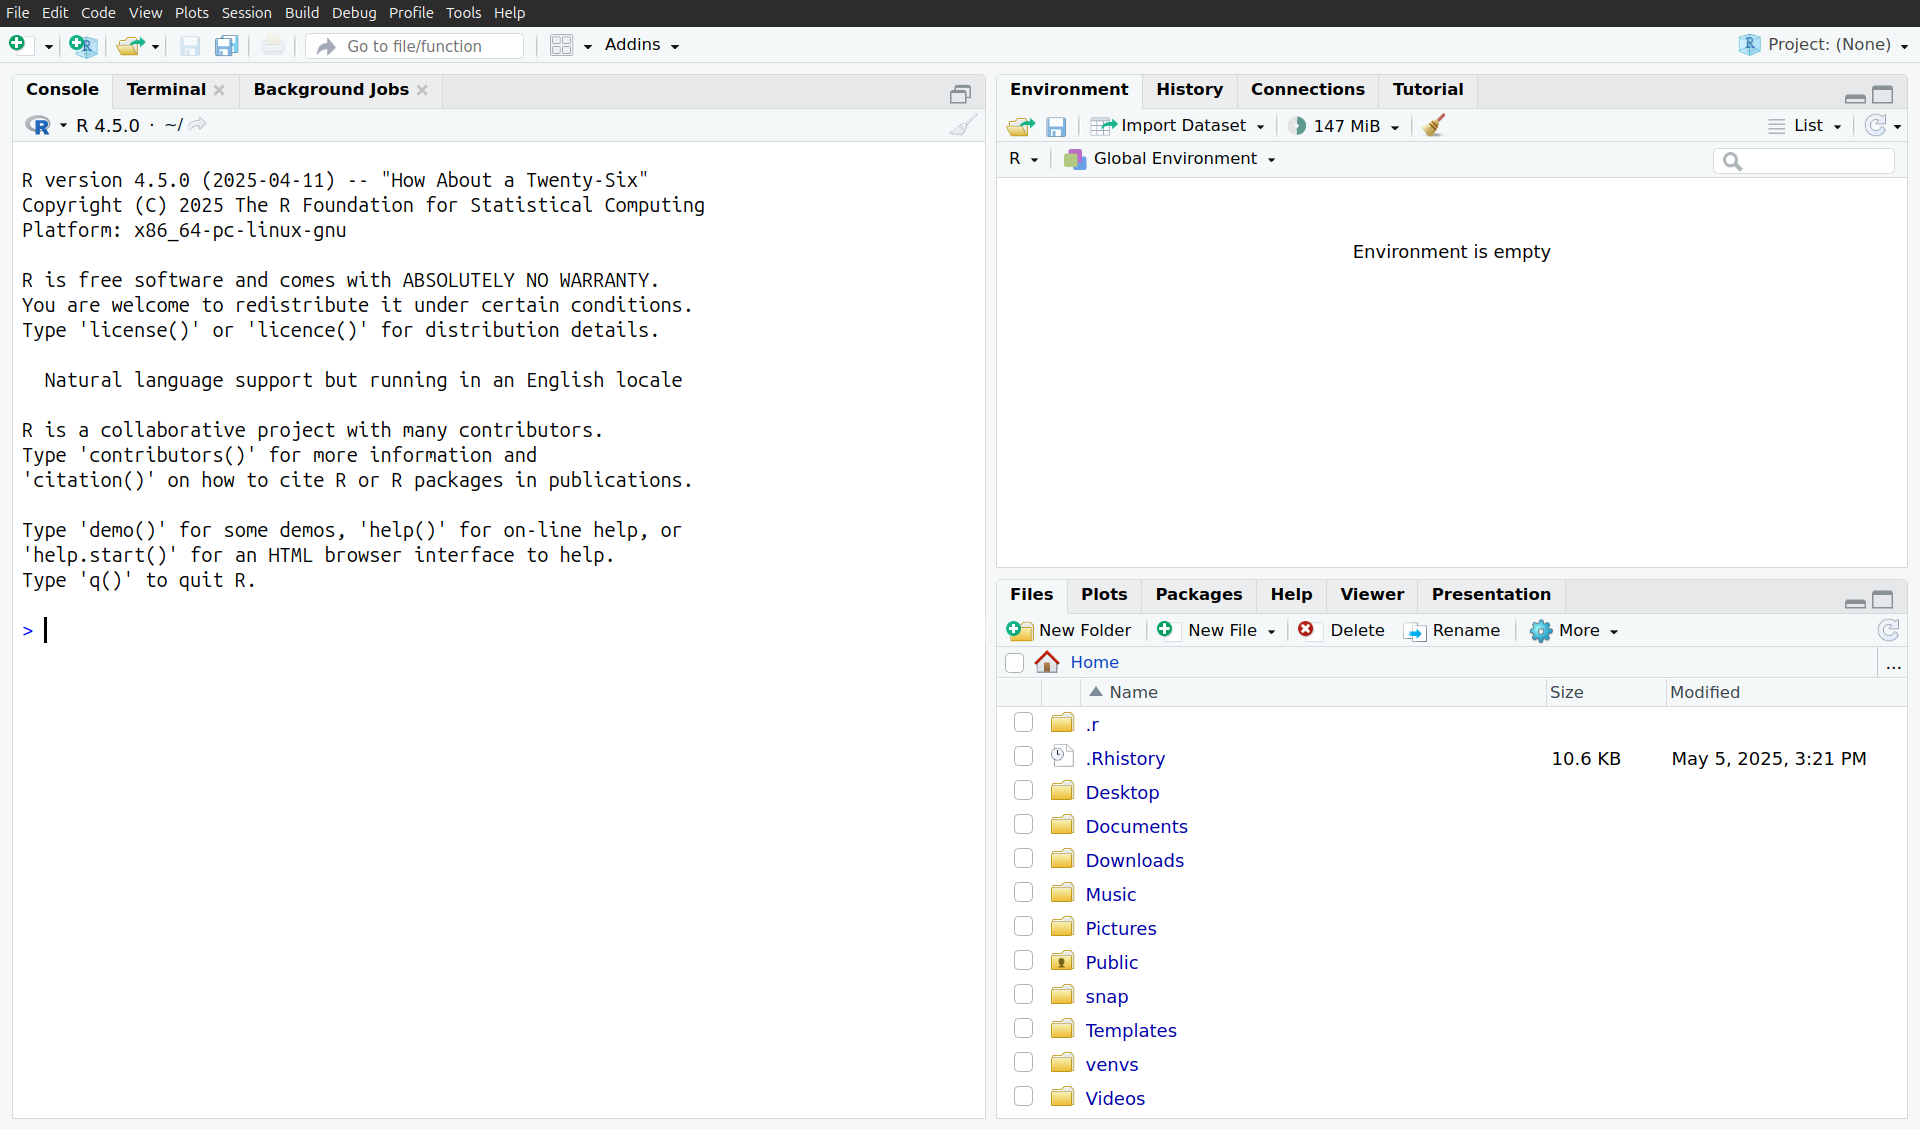Click the Save current document icon
The height and width of the screenshot is (1129, 1920).
coord(190,45)
